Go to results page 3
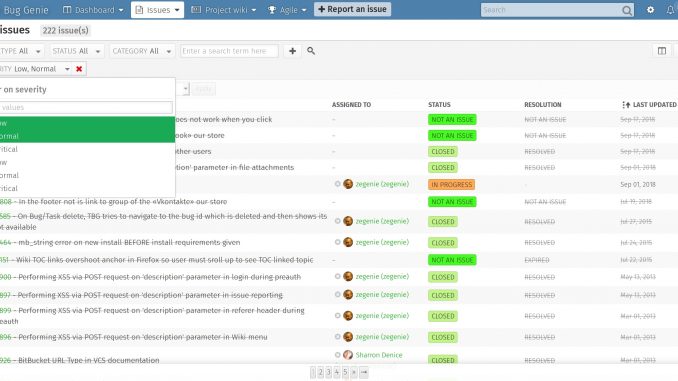Screen dimensions: 678x381 point(329,372)
